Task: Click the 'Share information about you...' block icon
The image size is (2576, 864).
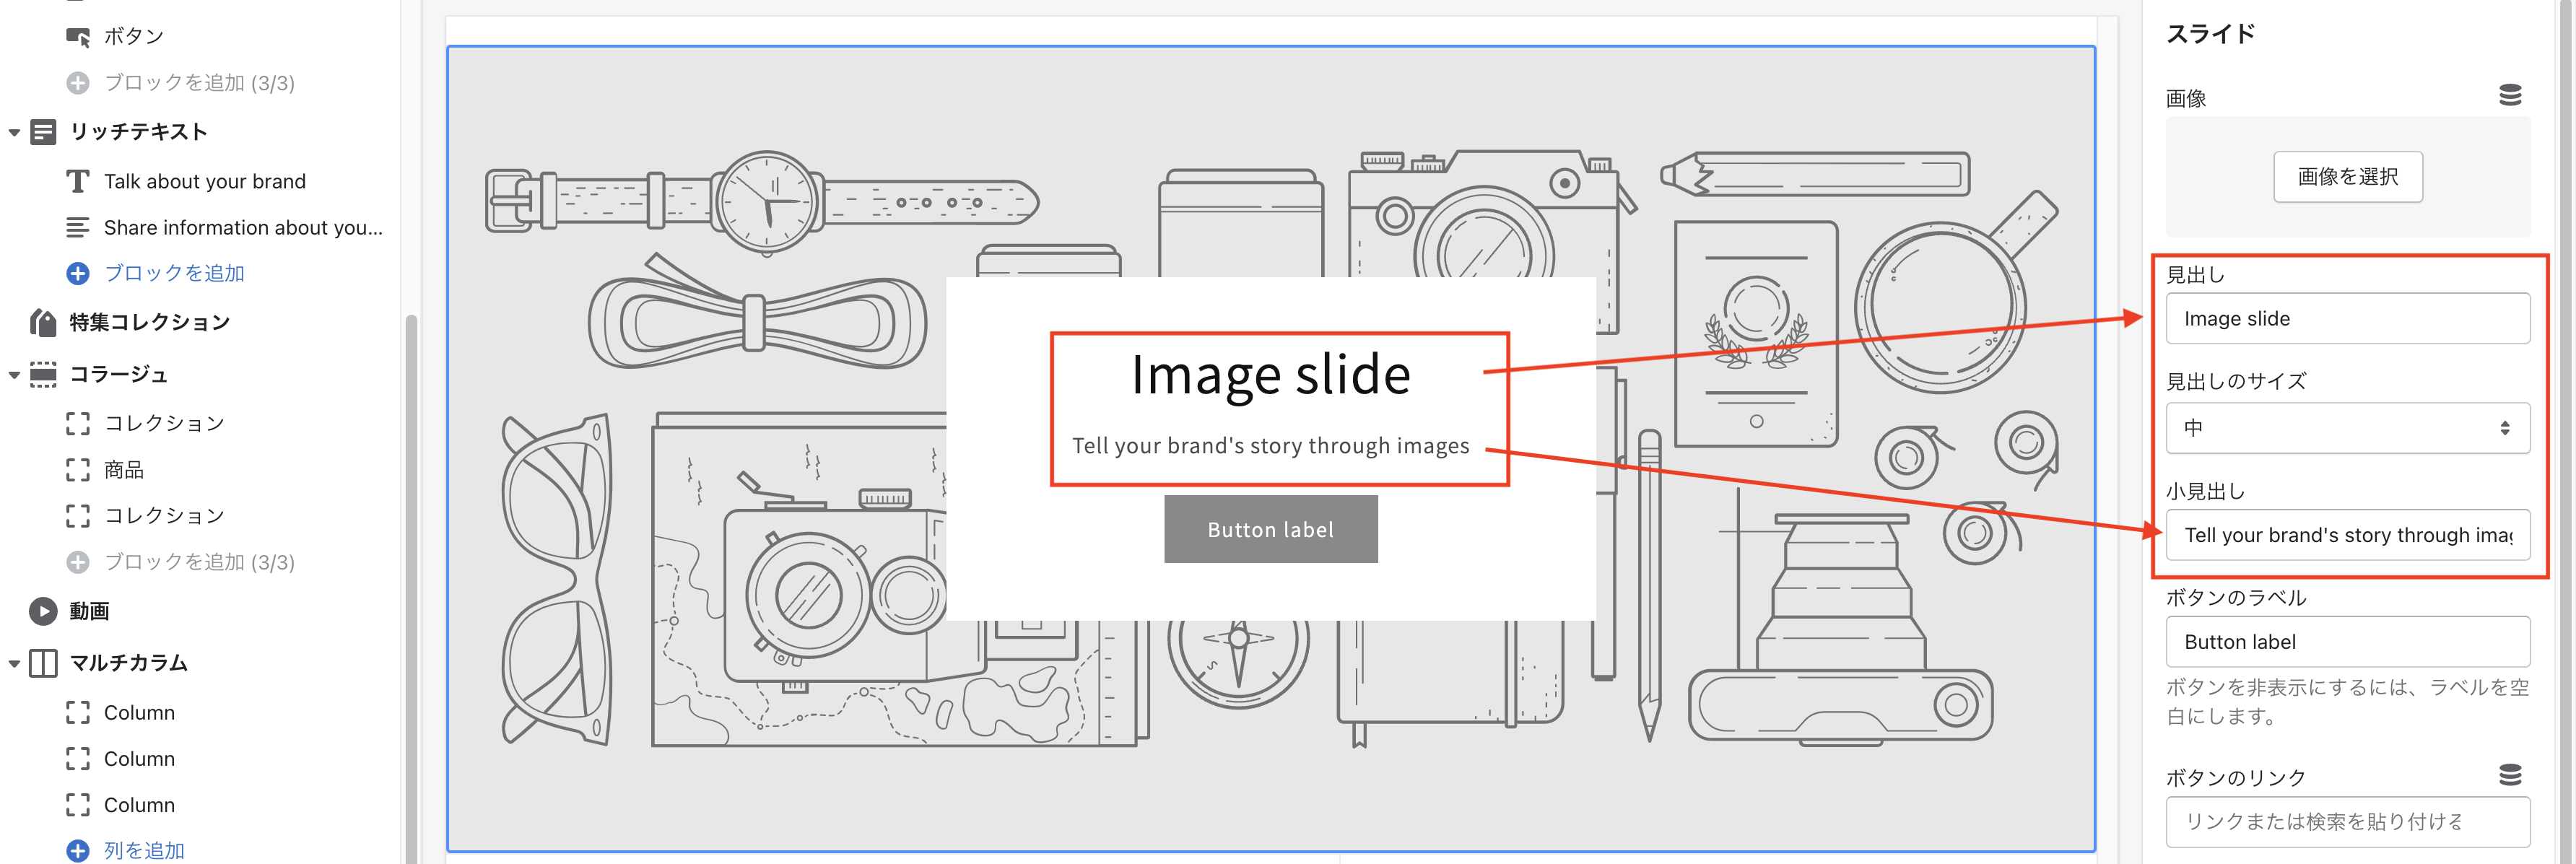Action: pos(78,227)
